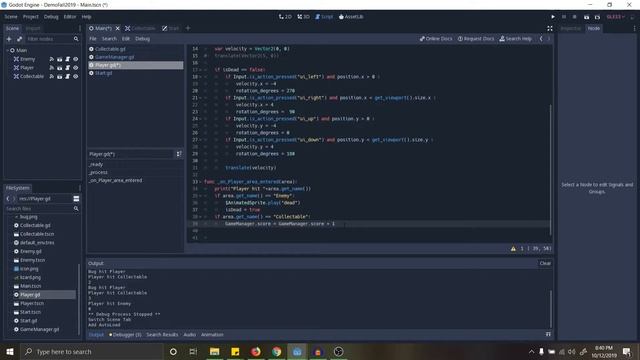
Task: Click the warning triangle in script status bar
Action: pyautogui.click(x=513, y=249)
